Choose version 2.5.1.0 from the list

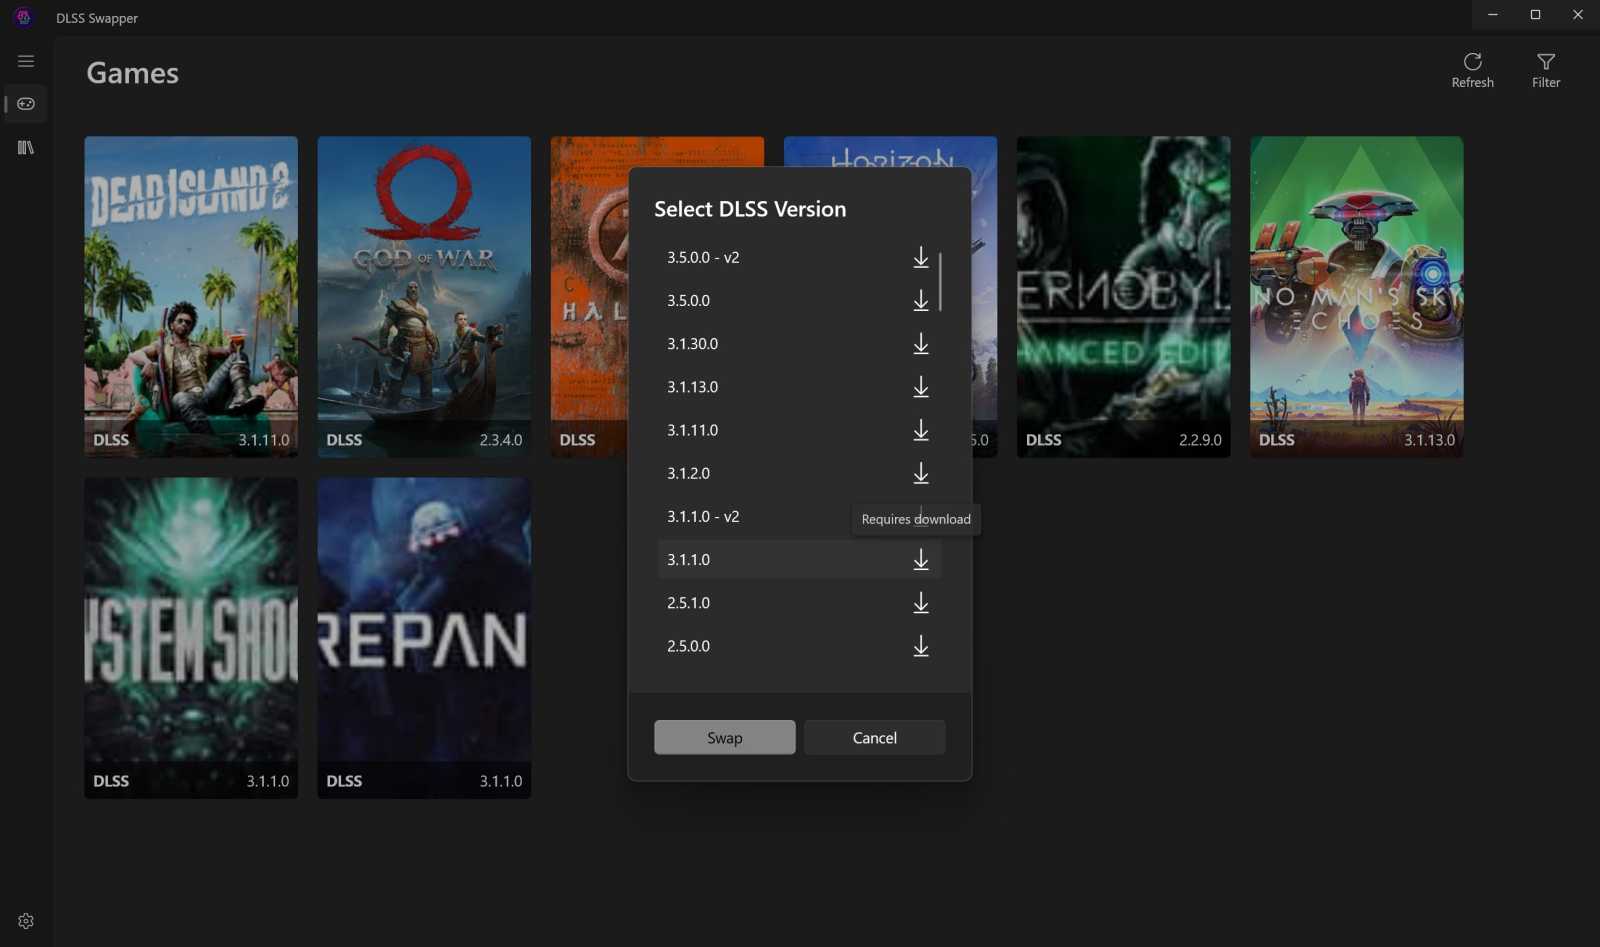(799, 603)
